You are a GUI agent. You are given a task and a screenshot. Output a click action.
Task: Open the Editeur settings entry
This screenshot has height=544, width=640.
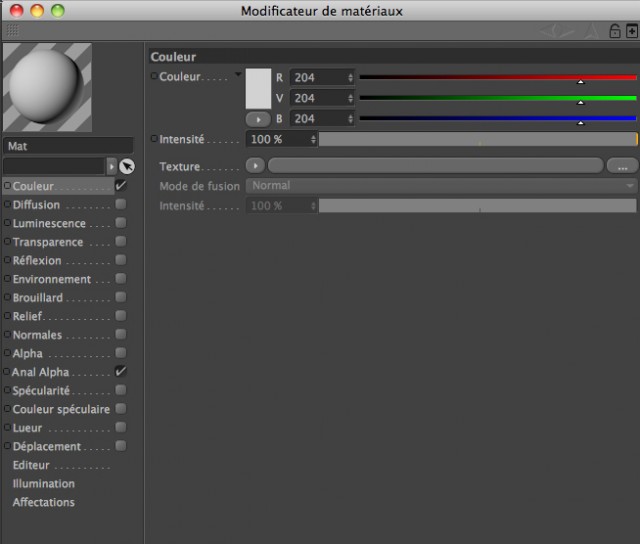31,465
